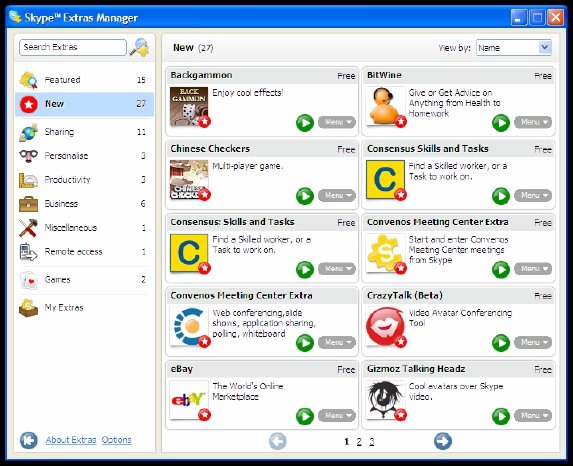Image resolution: width=573 pixels, height=466 pixels.
Task: Click the back arrow icon beside About Extras
Action: click(29, 440)
